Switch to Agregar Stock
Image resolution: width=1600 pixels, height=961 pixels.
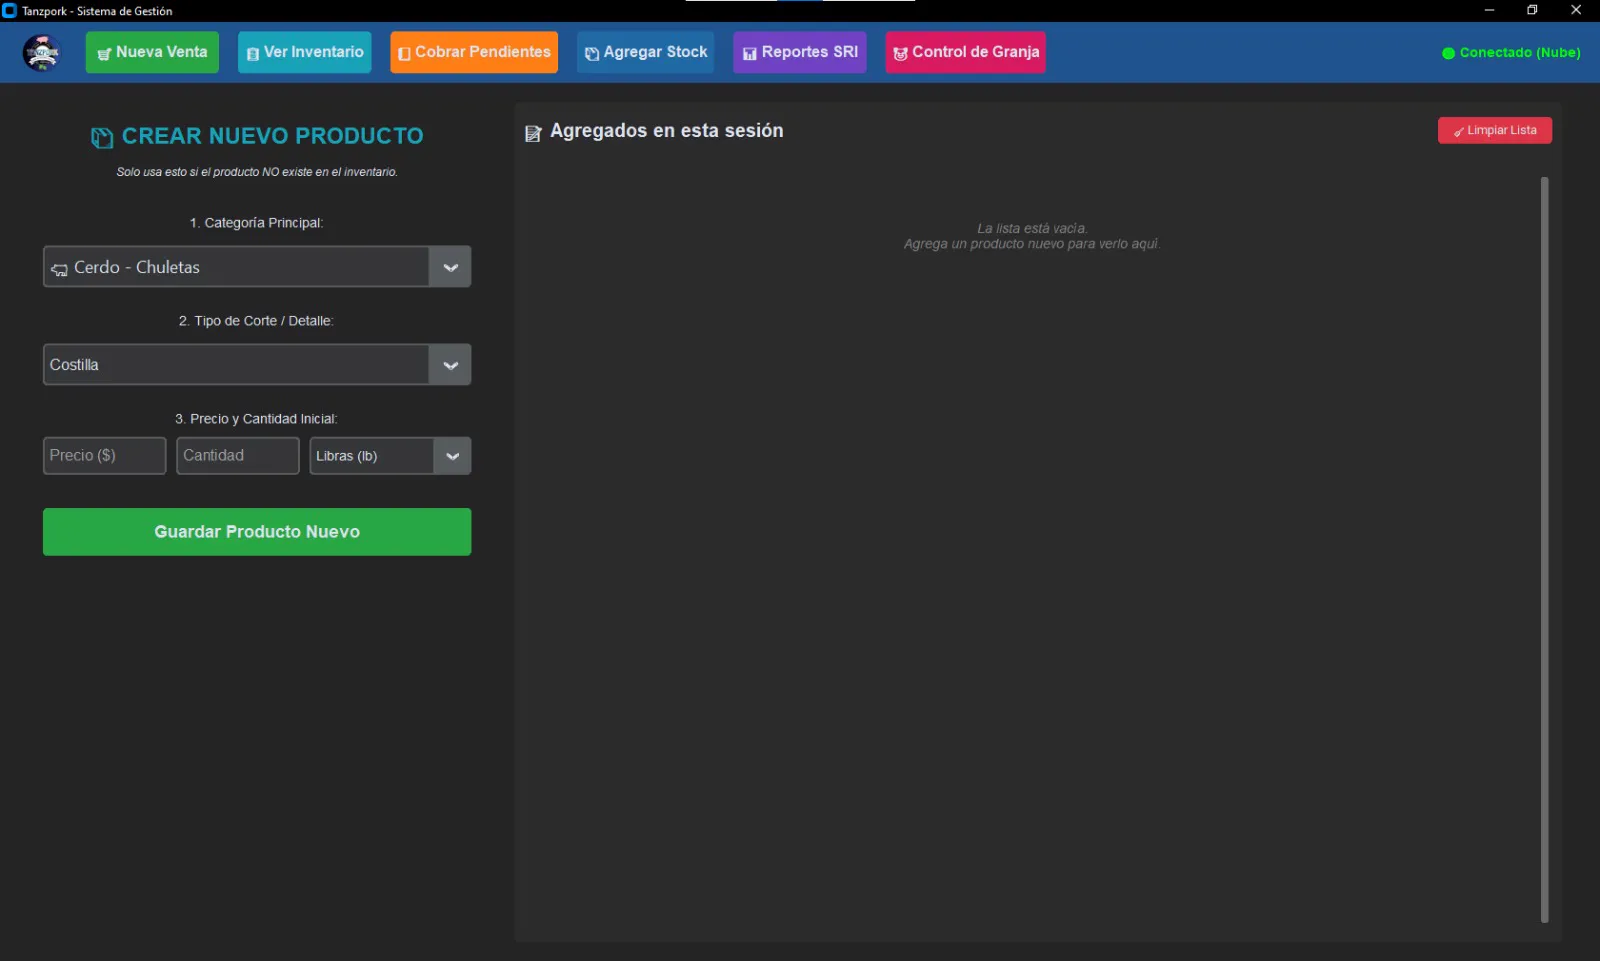(645, 52)
